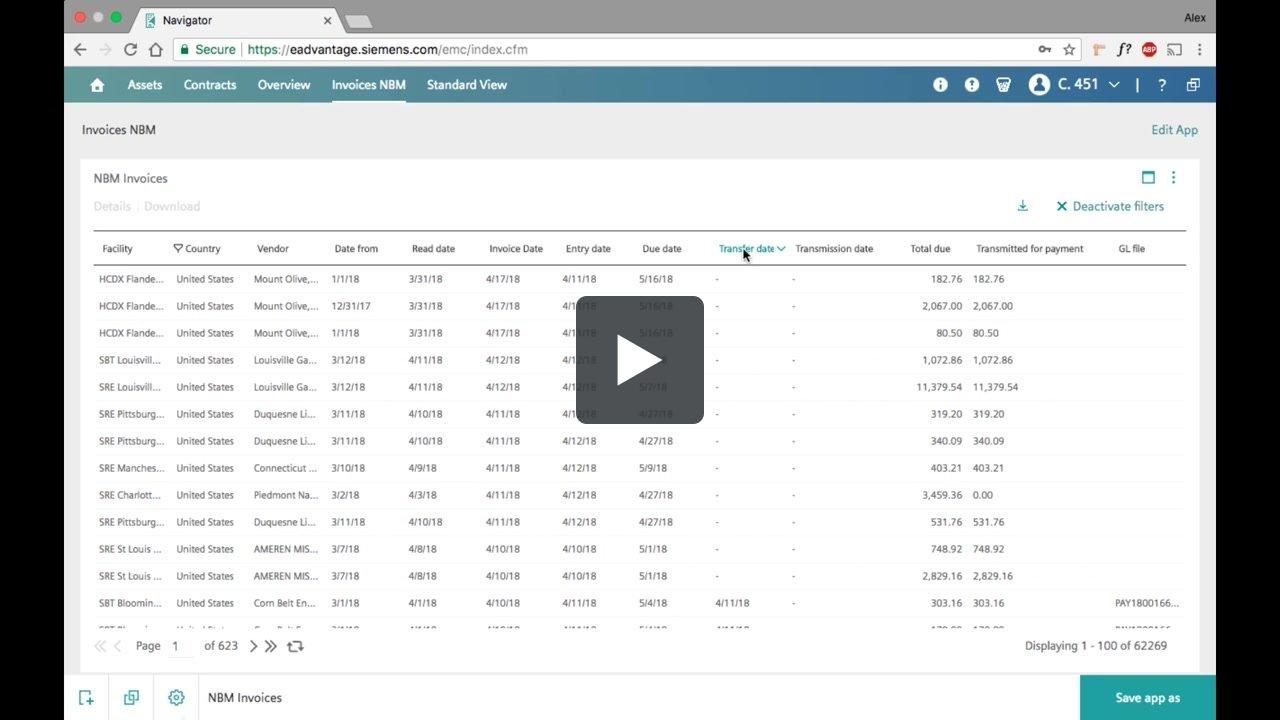Screen dimensions: 1280x720
Task: Click the GL file column header
Action: tap(1131, 249)
